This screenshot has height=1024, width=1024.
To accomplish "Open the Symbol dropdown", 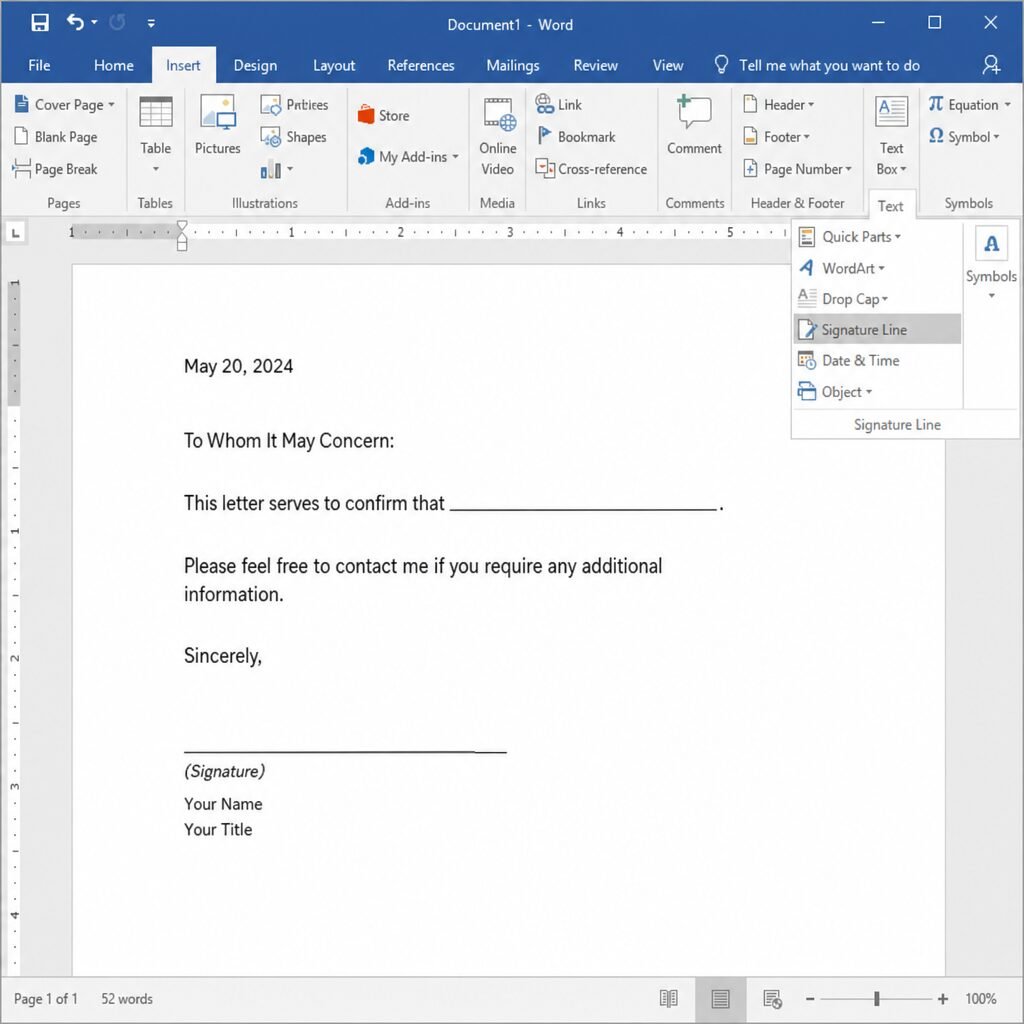I will [x=964, y=136].
